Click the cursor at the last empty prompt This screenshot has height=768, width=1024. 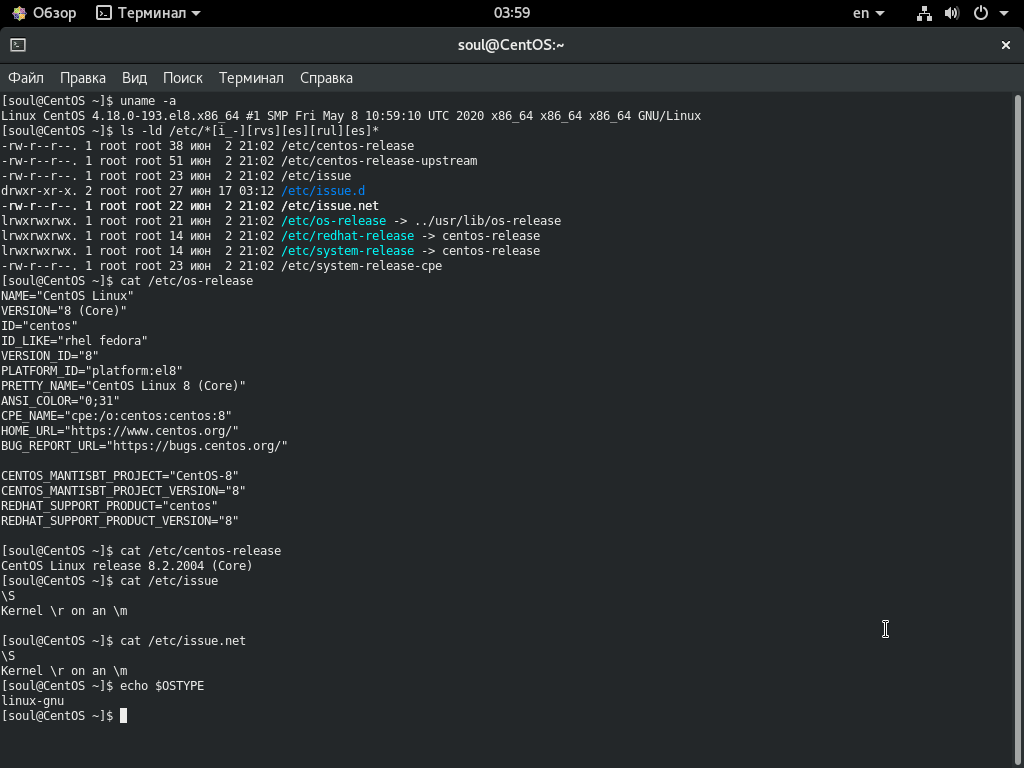tap(123, 716)
